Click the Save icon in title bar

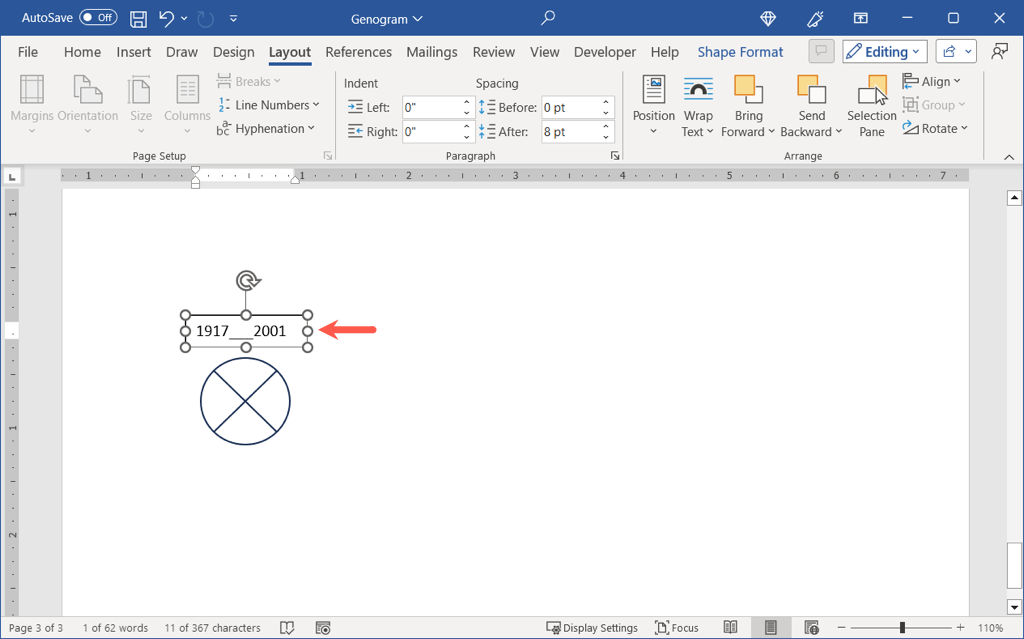pos(139,18)
